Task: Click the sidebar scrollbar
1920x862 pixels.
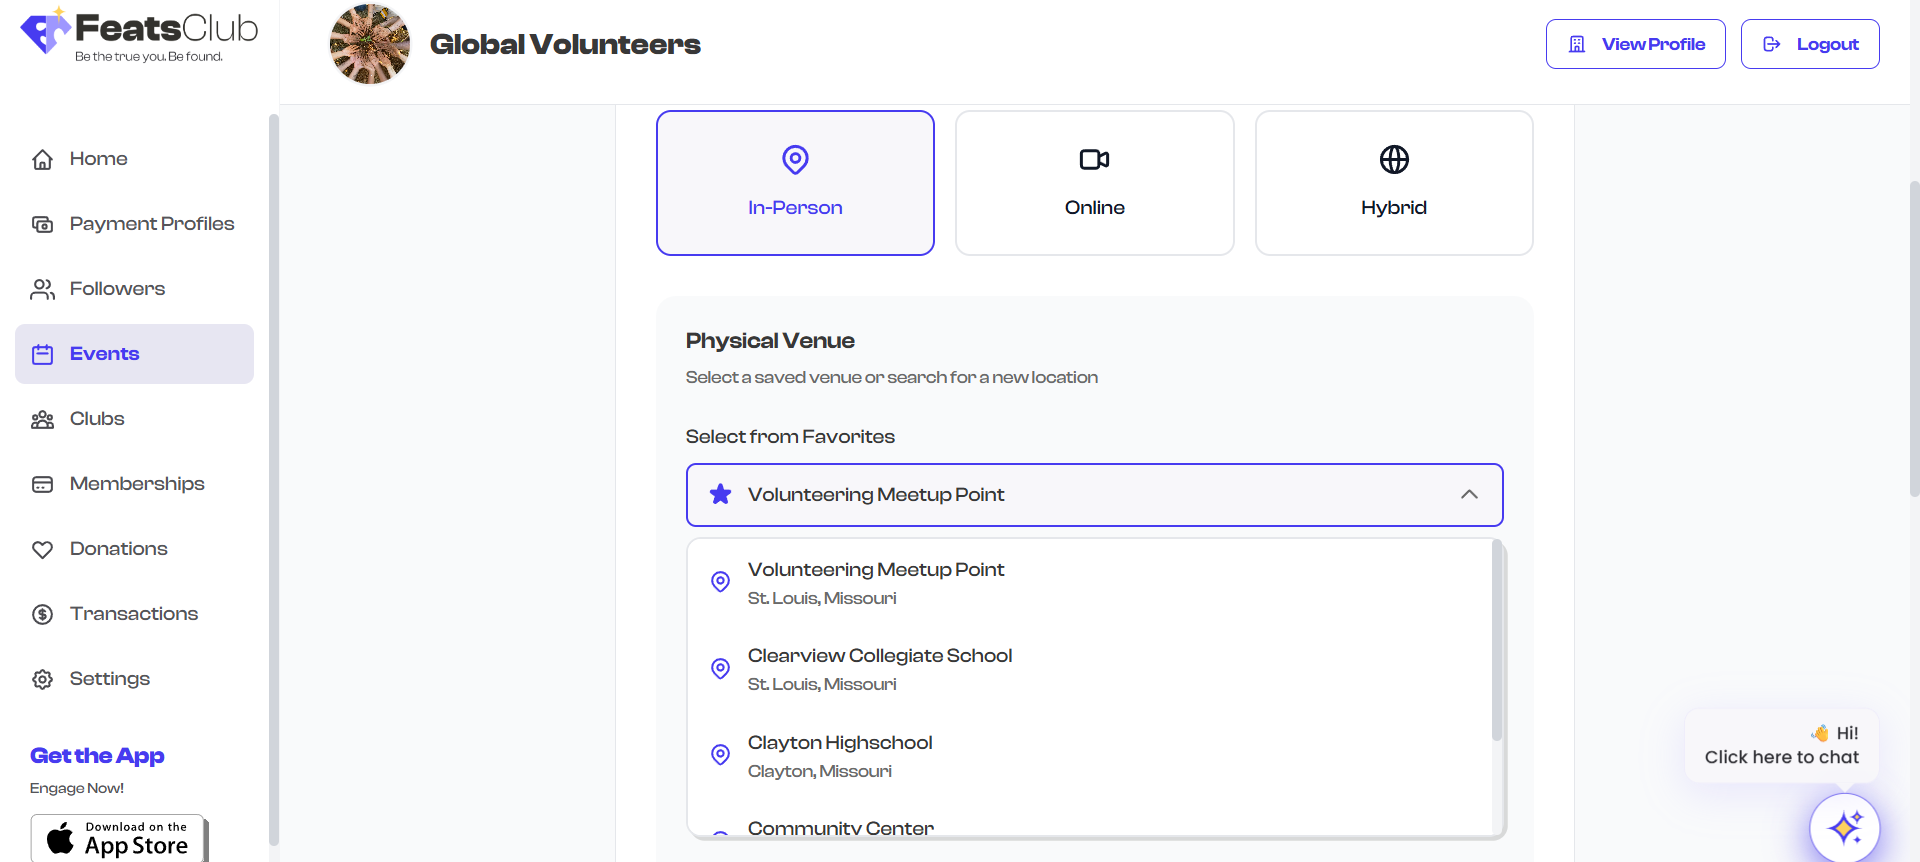Action: 274,480
